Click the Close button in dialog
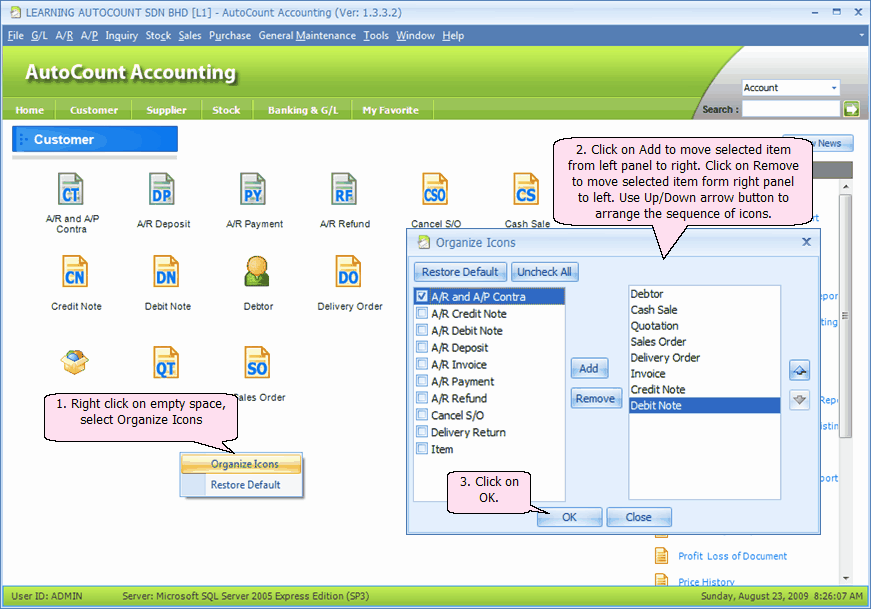This screenshot has height=609, width=871. [x=639, y=517]
